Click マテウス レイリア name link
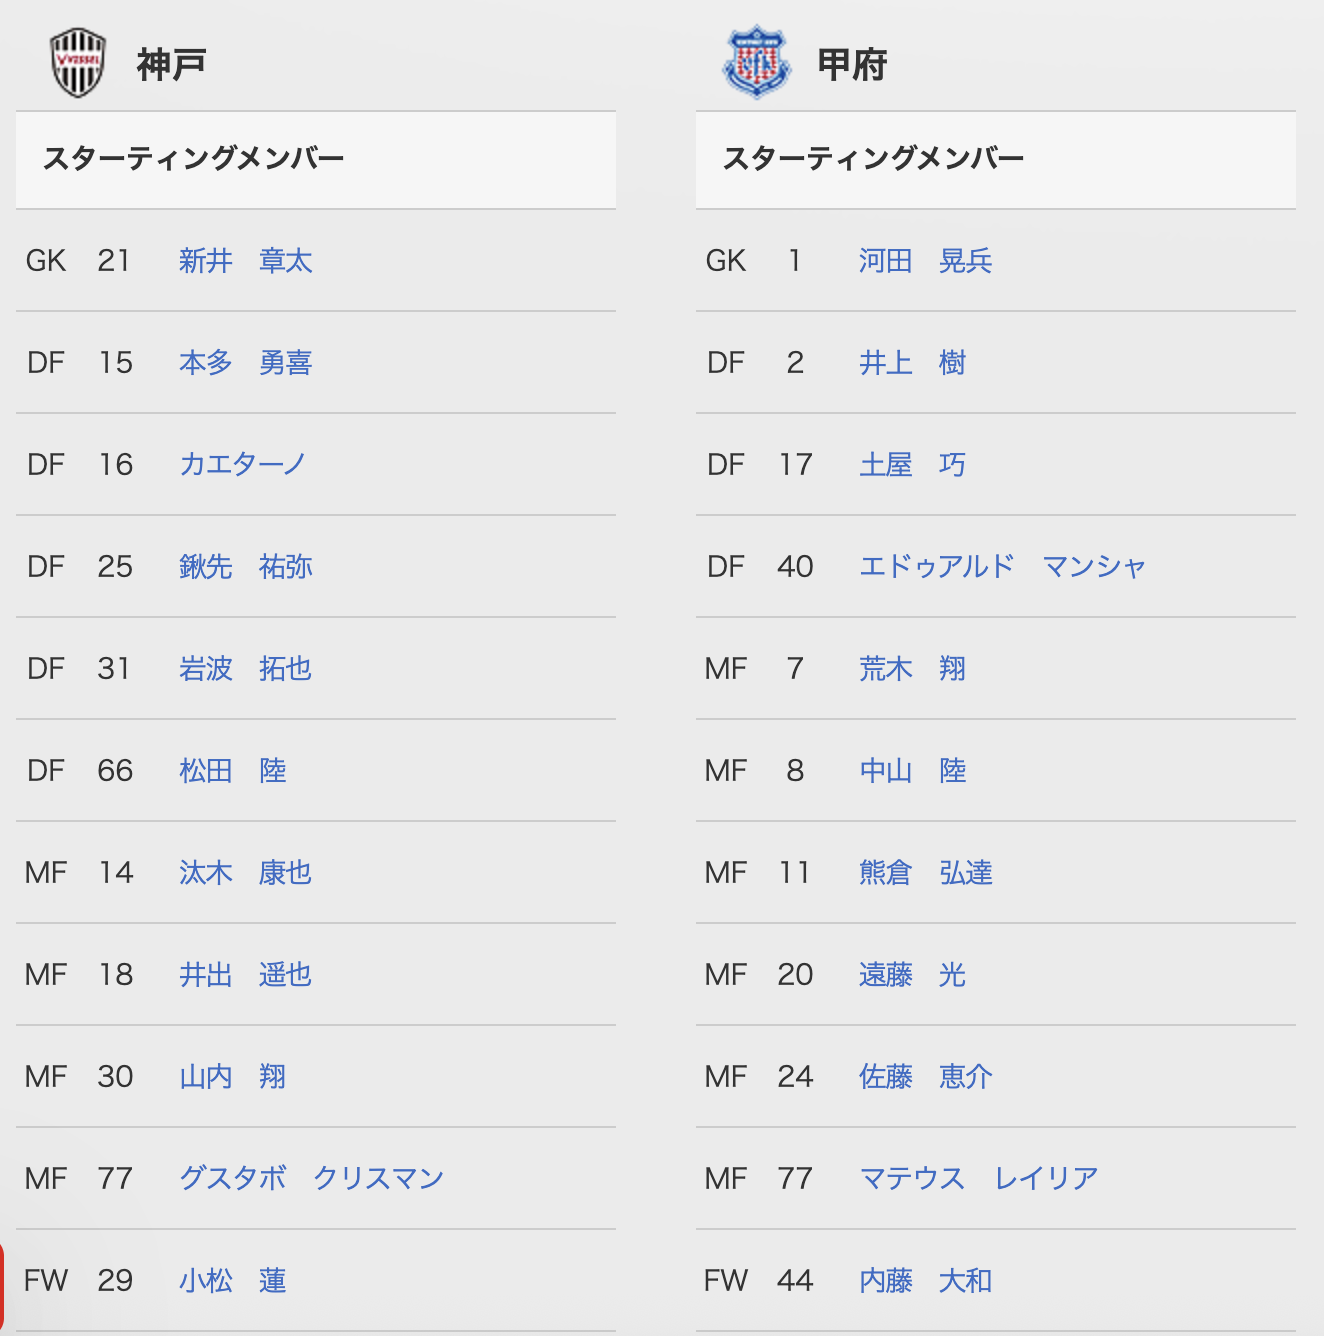Viewport: 1324px width, 1336px height. 979,1179
